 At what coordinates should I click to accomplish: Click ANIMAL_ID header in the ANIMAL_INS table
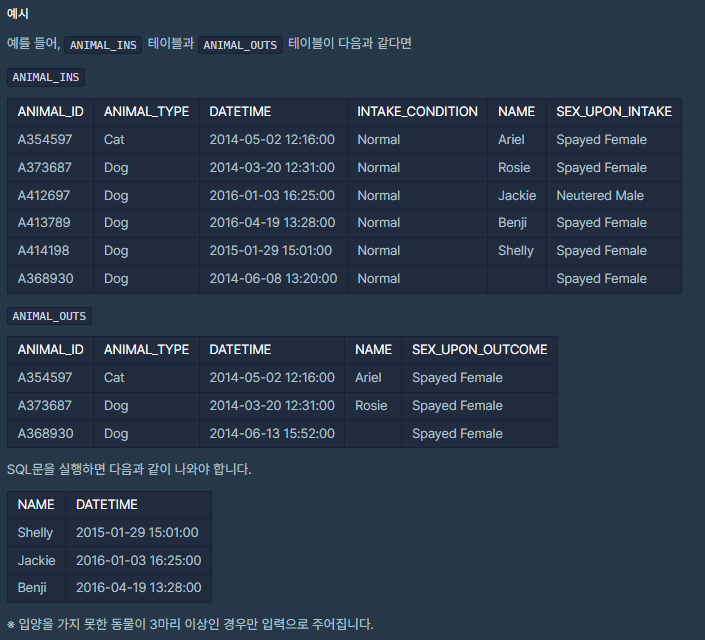point(50,112)
